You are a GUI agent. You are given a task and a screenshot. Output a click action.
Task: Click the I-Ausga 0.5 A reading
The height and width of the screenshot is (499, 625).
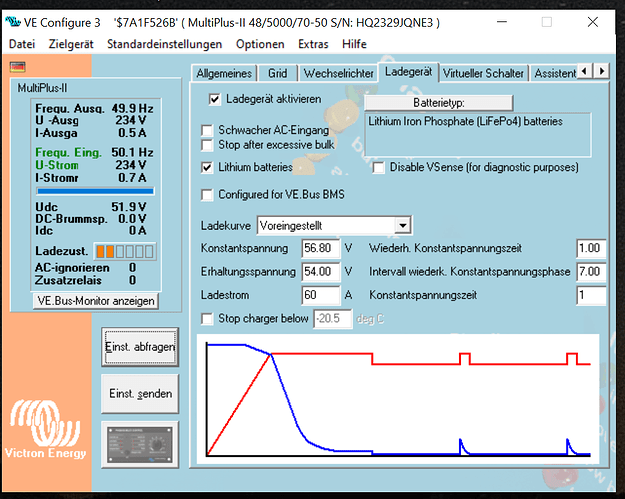(x=90, y=133)
